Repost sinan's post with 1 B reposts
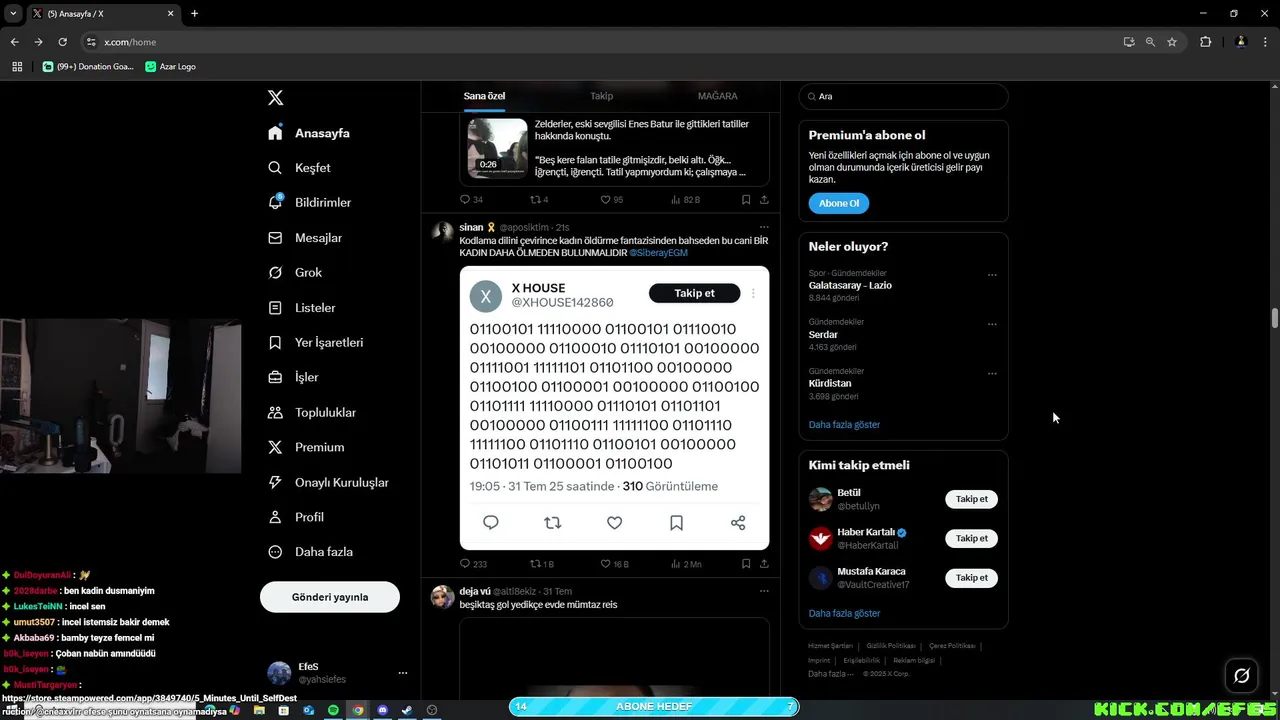 tap(541, 564)
